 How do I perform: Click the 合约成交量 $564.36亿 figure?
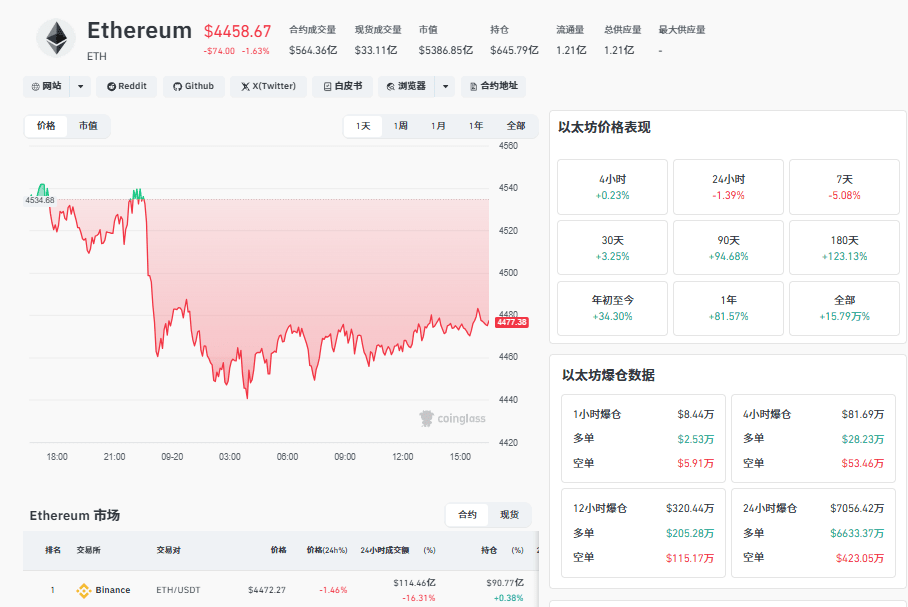(313, 50)
